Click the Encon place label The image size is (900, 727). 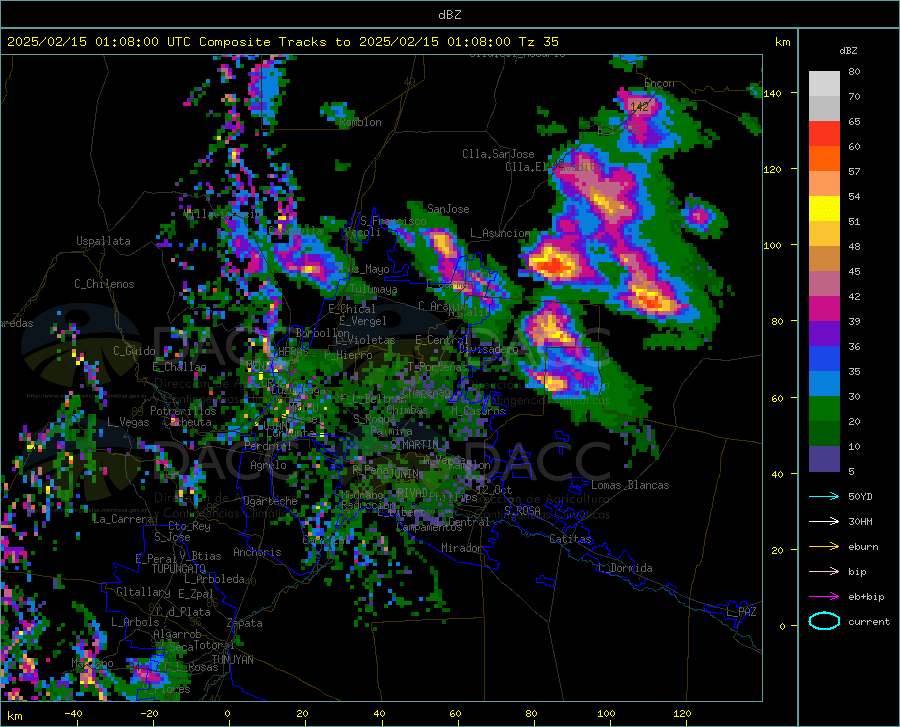coord(659,83)
